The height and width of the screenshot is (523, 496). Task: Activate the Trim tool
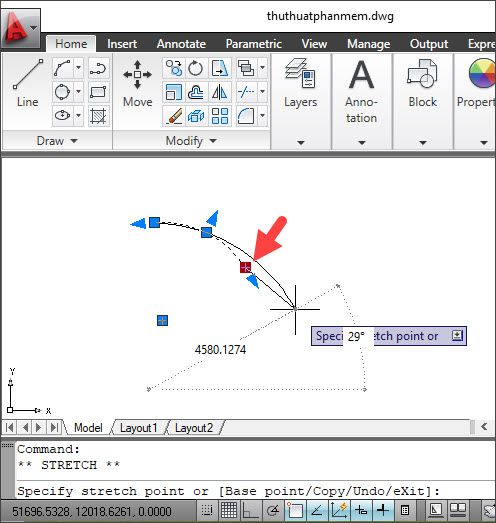(x=246, y=92)
